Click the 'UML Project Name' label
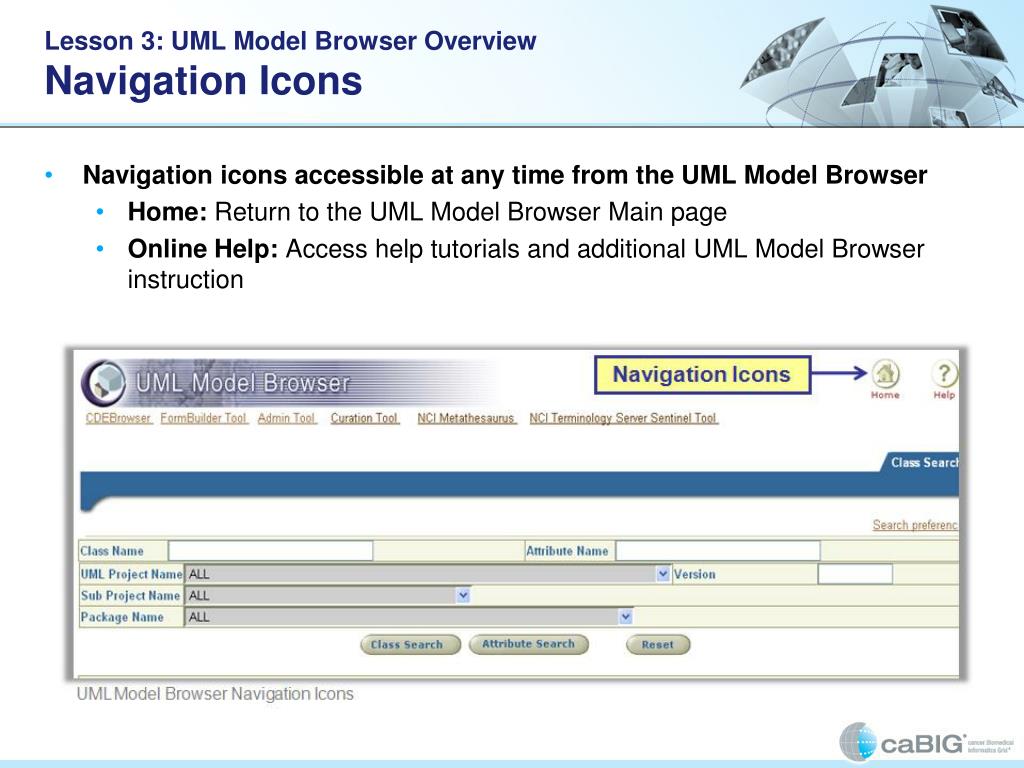 tap(131, 574)
